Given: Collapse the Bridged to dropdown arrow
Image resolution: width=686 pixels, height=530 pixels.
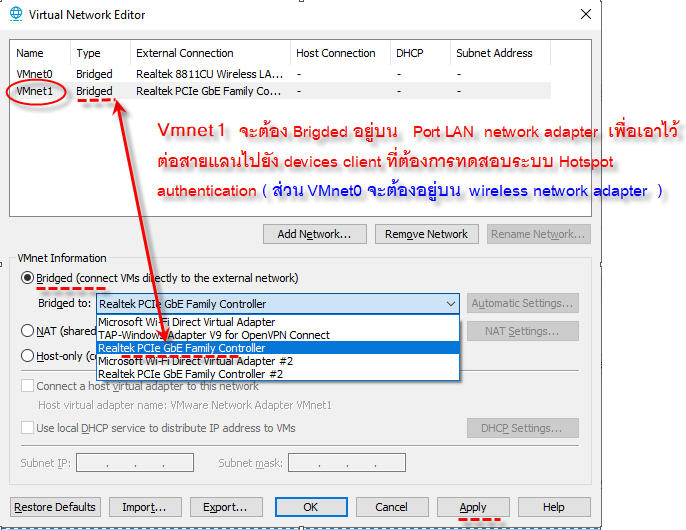Looking at the screenshot, I should coord(450,303).
